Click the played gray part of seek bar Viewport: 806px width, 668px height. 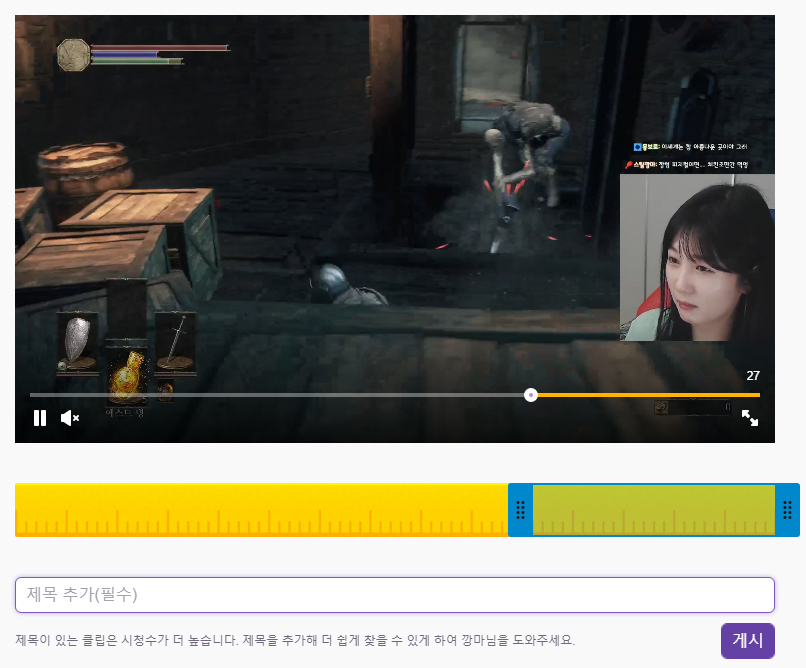point(277,395)
